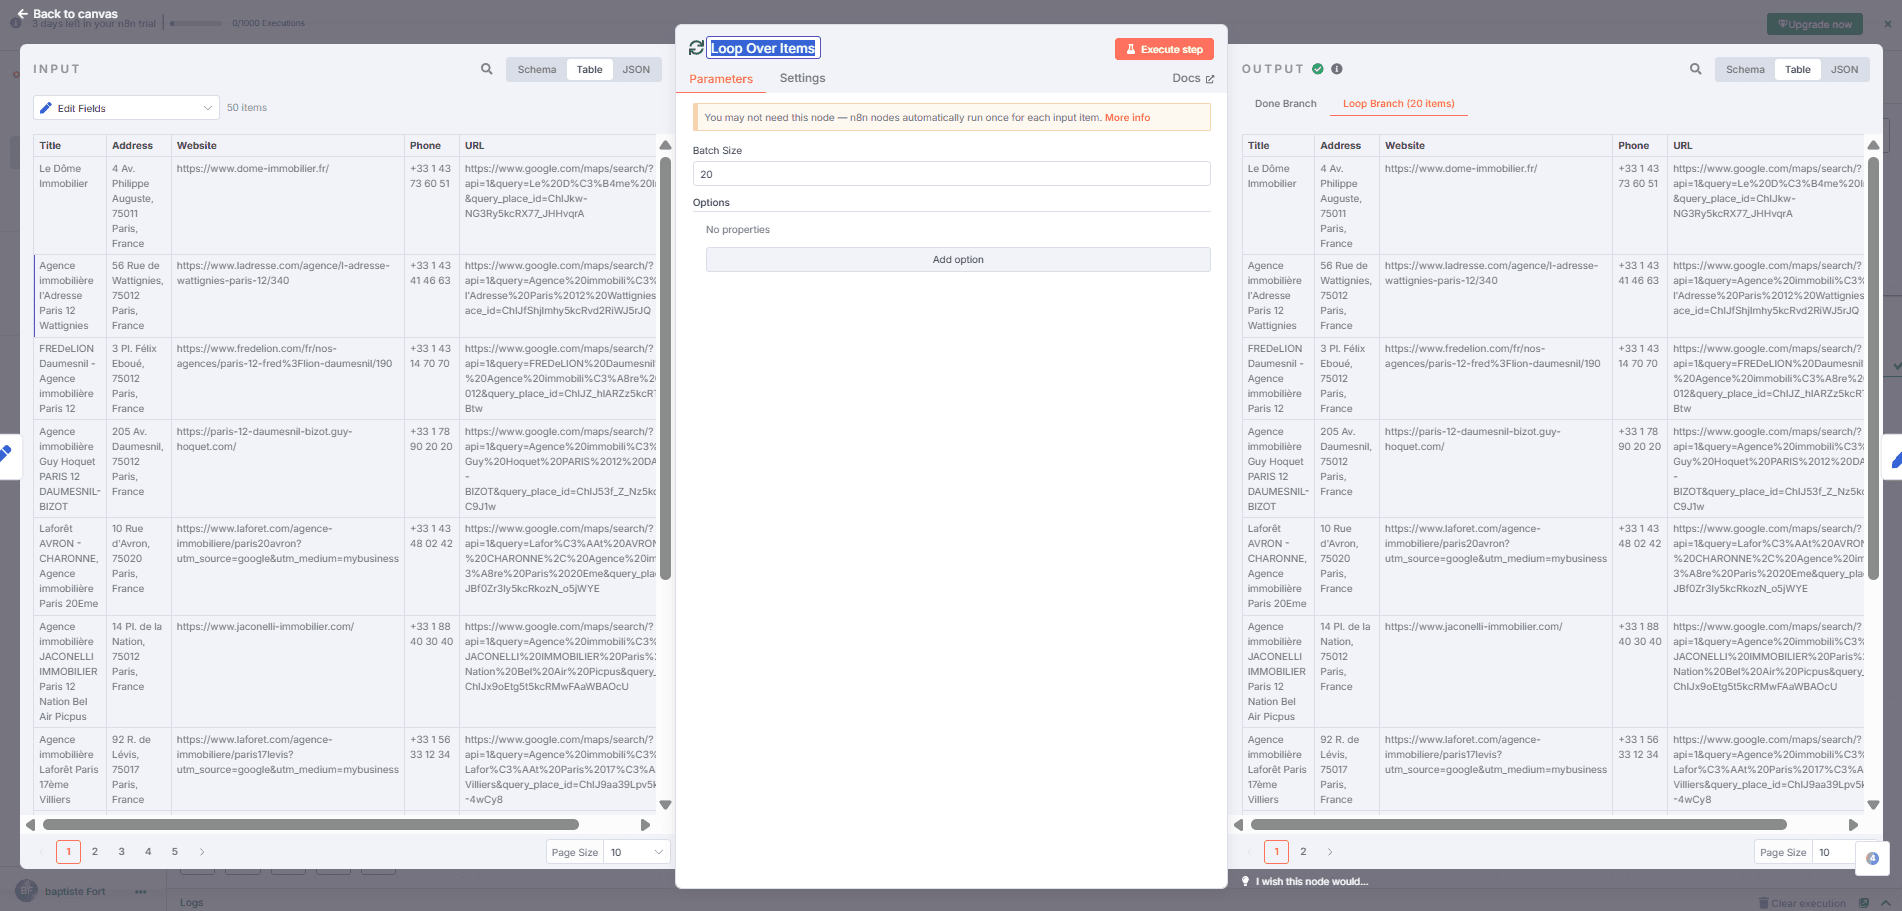Open the Settings tab
The width and height of the screenshot is (1902, 911).
click(x=802, y=78)
